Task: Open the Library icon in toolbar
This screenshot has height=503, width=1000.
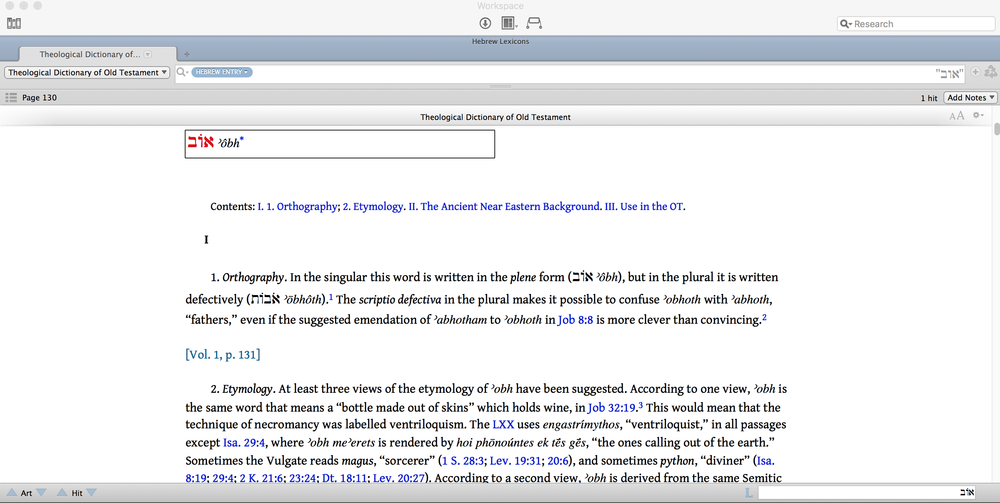Action: pyautogui.click(x=14, y=23)
